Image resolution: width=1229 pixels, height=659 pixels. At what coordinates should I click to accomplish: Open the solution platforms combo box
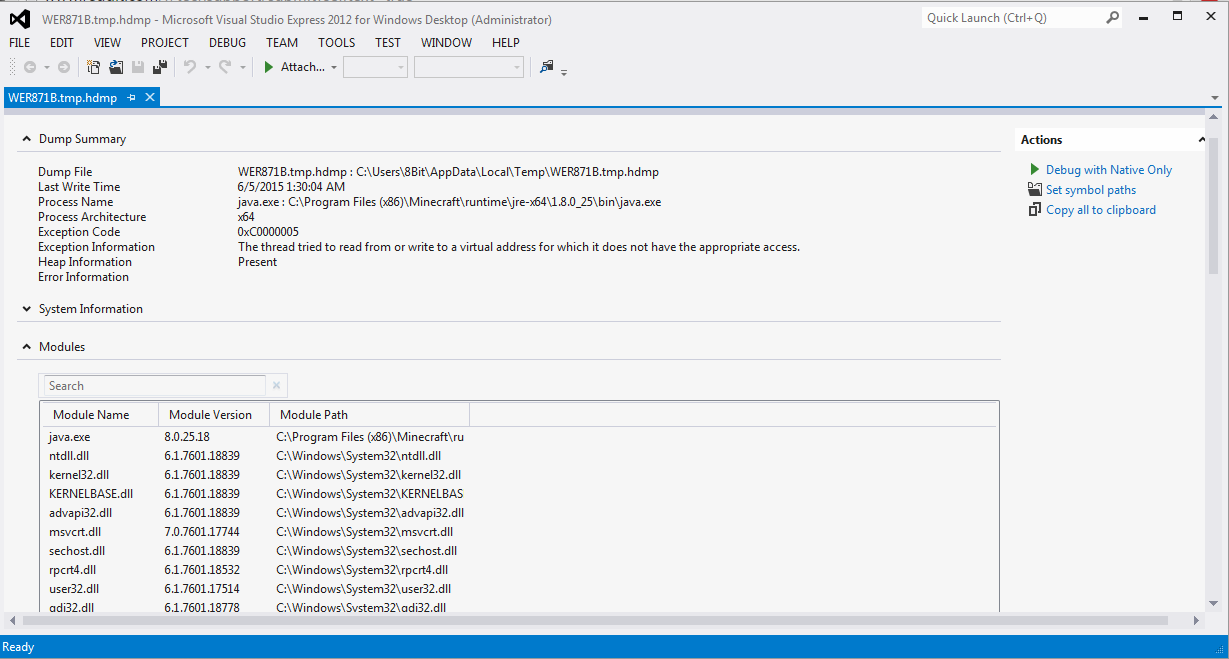469,67
